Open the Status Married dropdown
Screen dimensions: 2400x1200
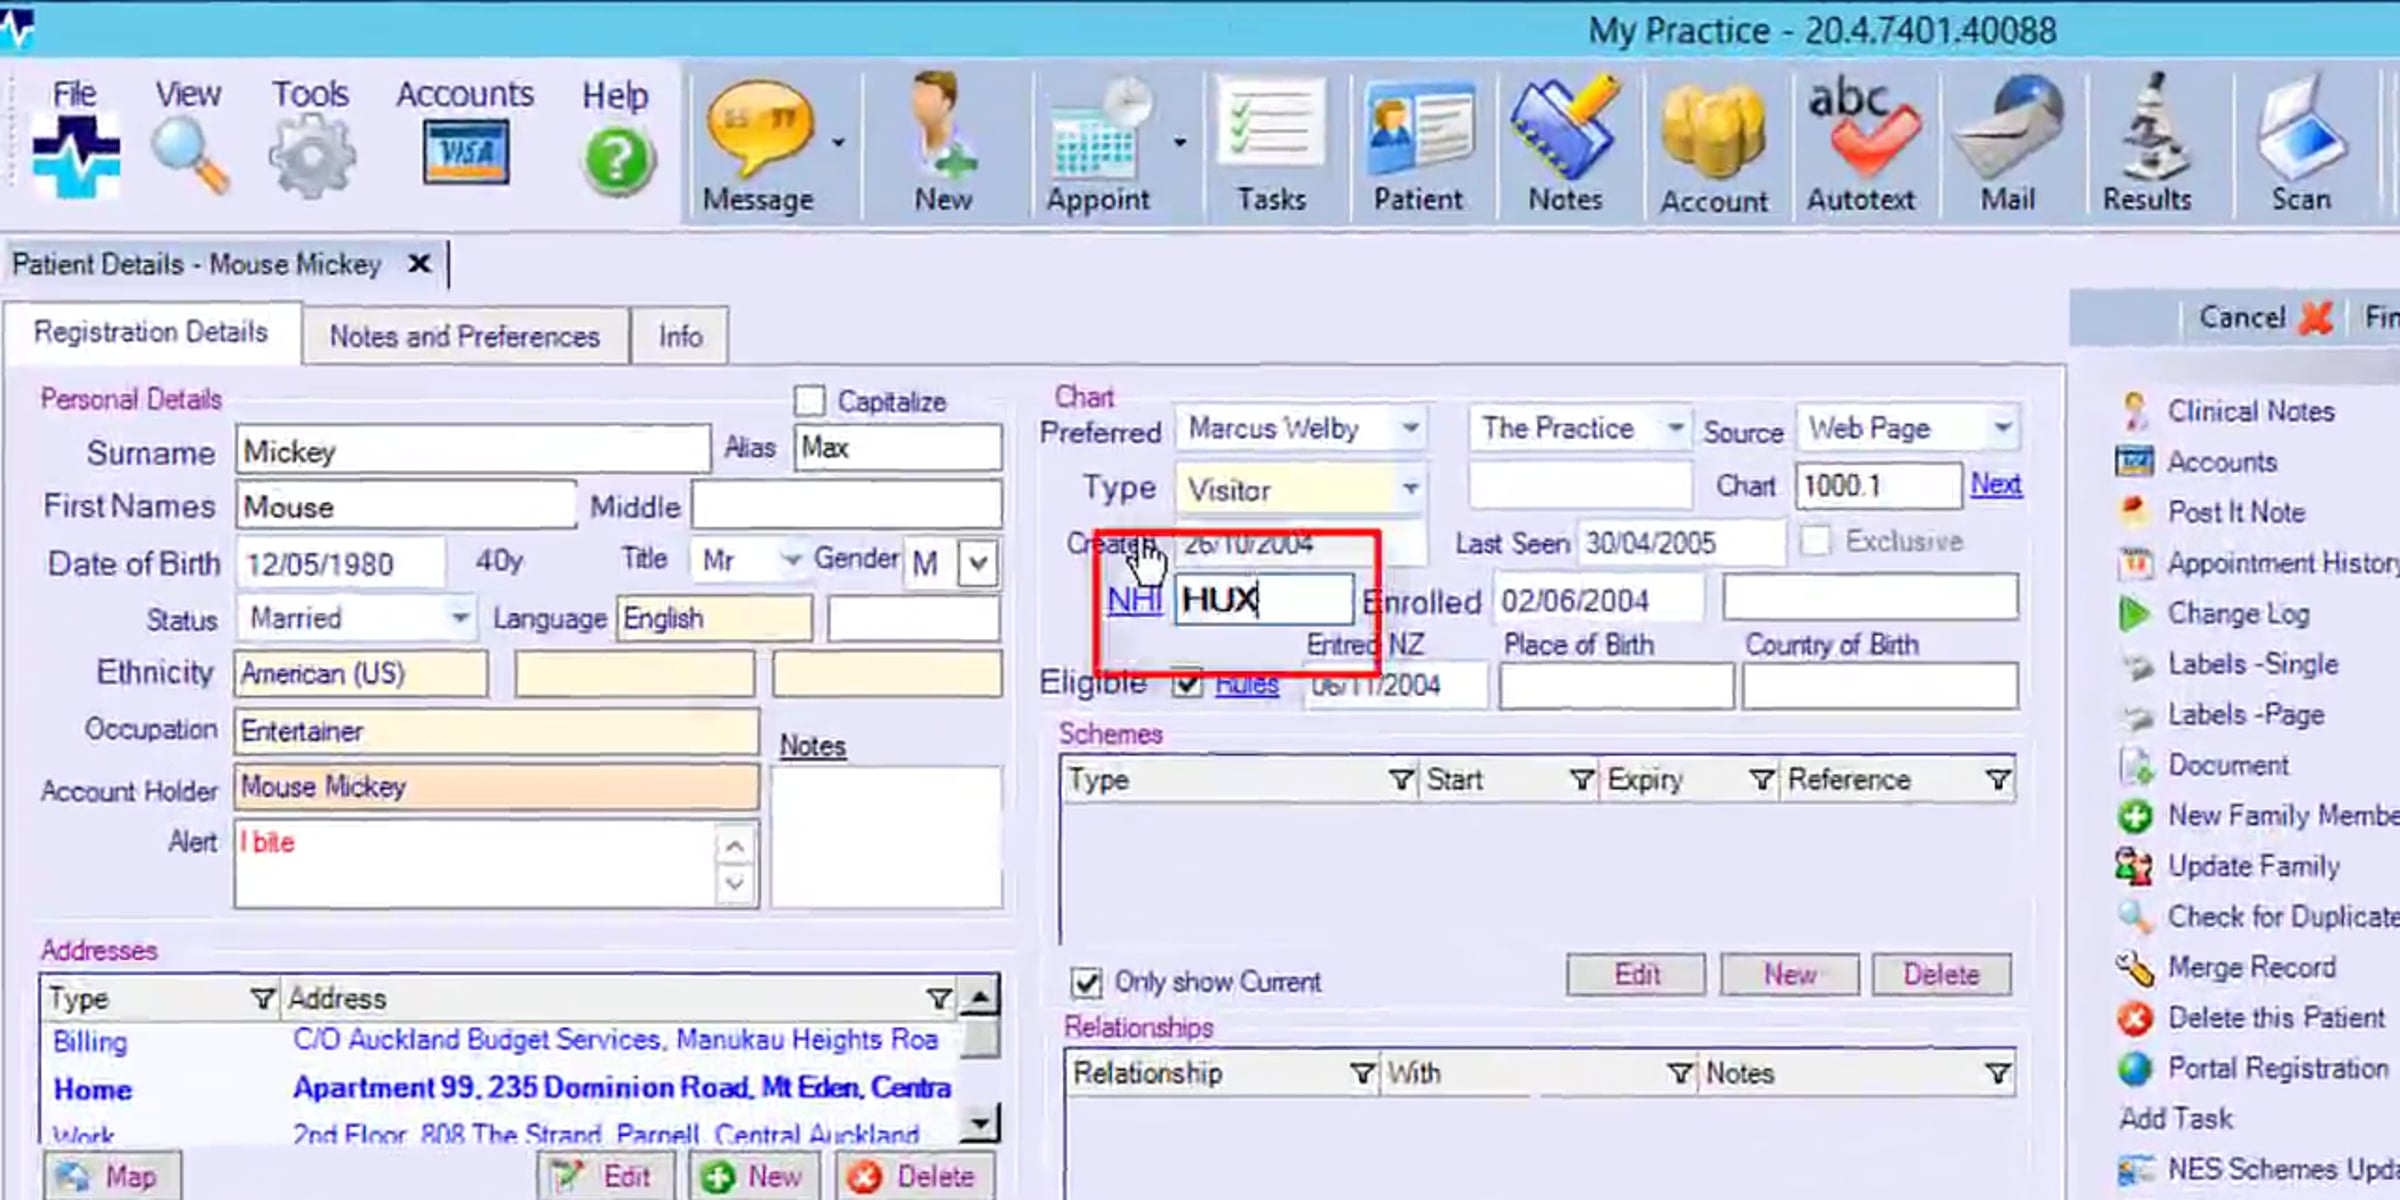459,618
